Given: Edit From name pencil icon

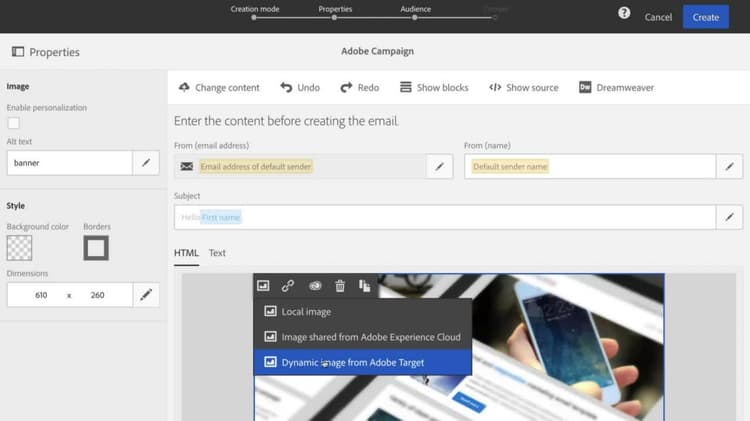Looking at the screenshot, I should [x=729, y=166].
